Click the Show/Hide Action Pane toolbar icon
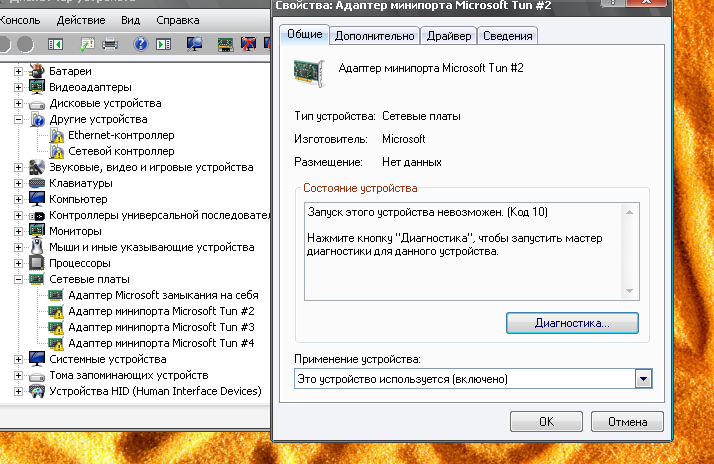 (x=163, y=44)
